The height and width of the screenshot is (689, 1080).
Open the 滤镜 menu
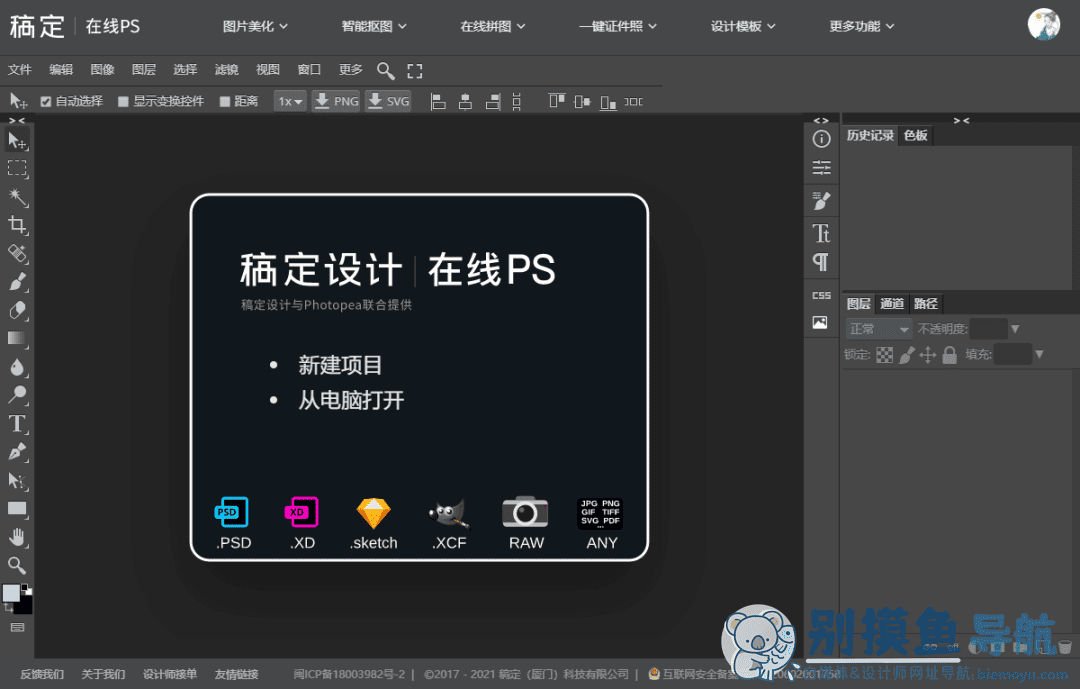tap(227, 70)
